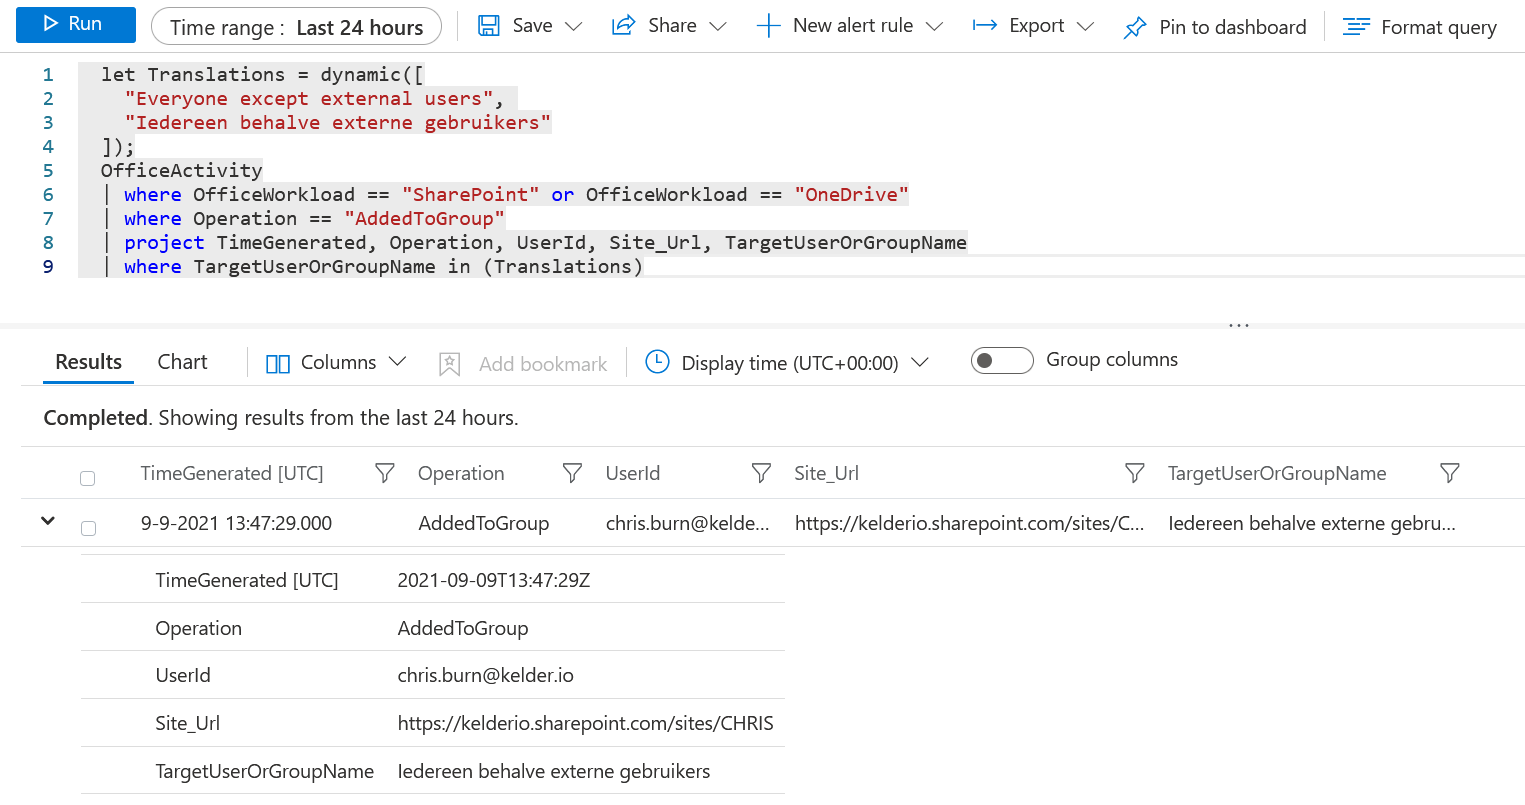Click the Add bookmark icon
Viewport: 1525px width, 805px height.
click(450, 364)
